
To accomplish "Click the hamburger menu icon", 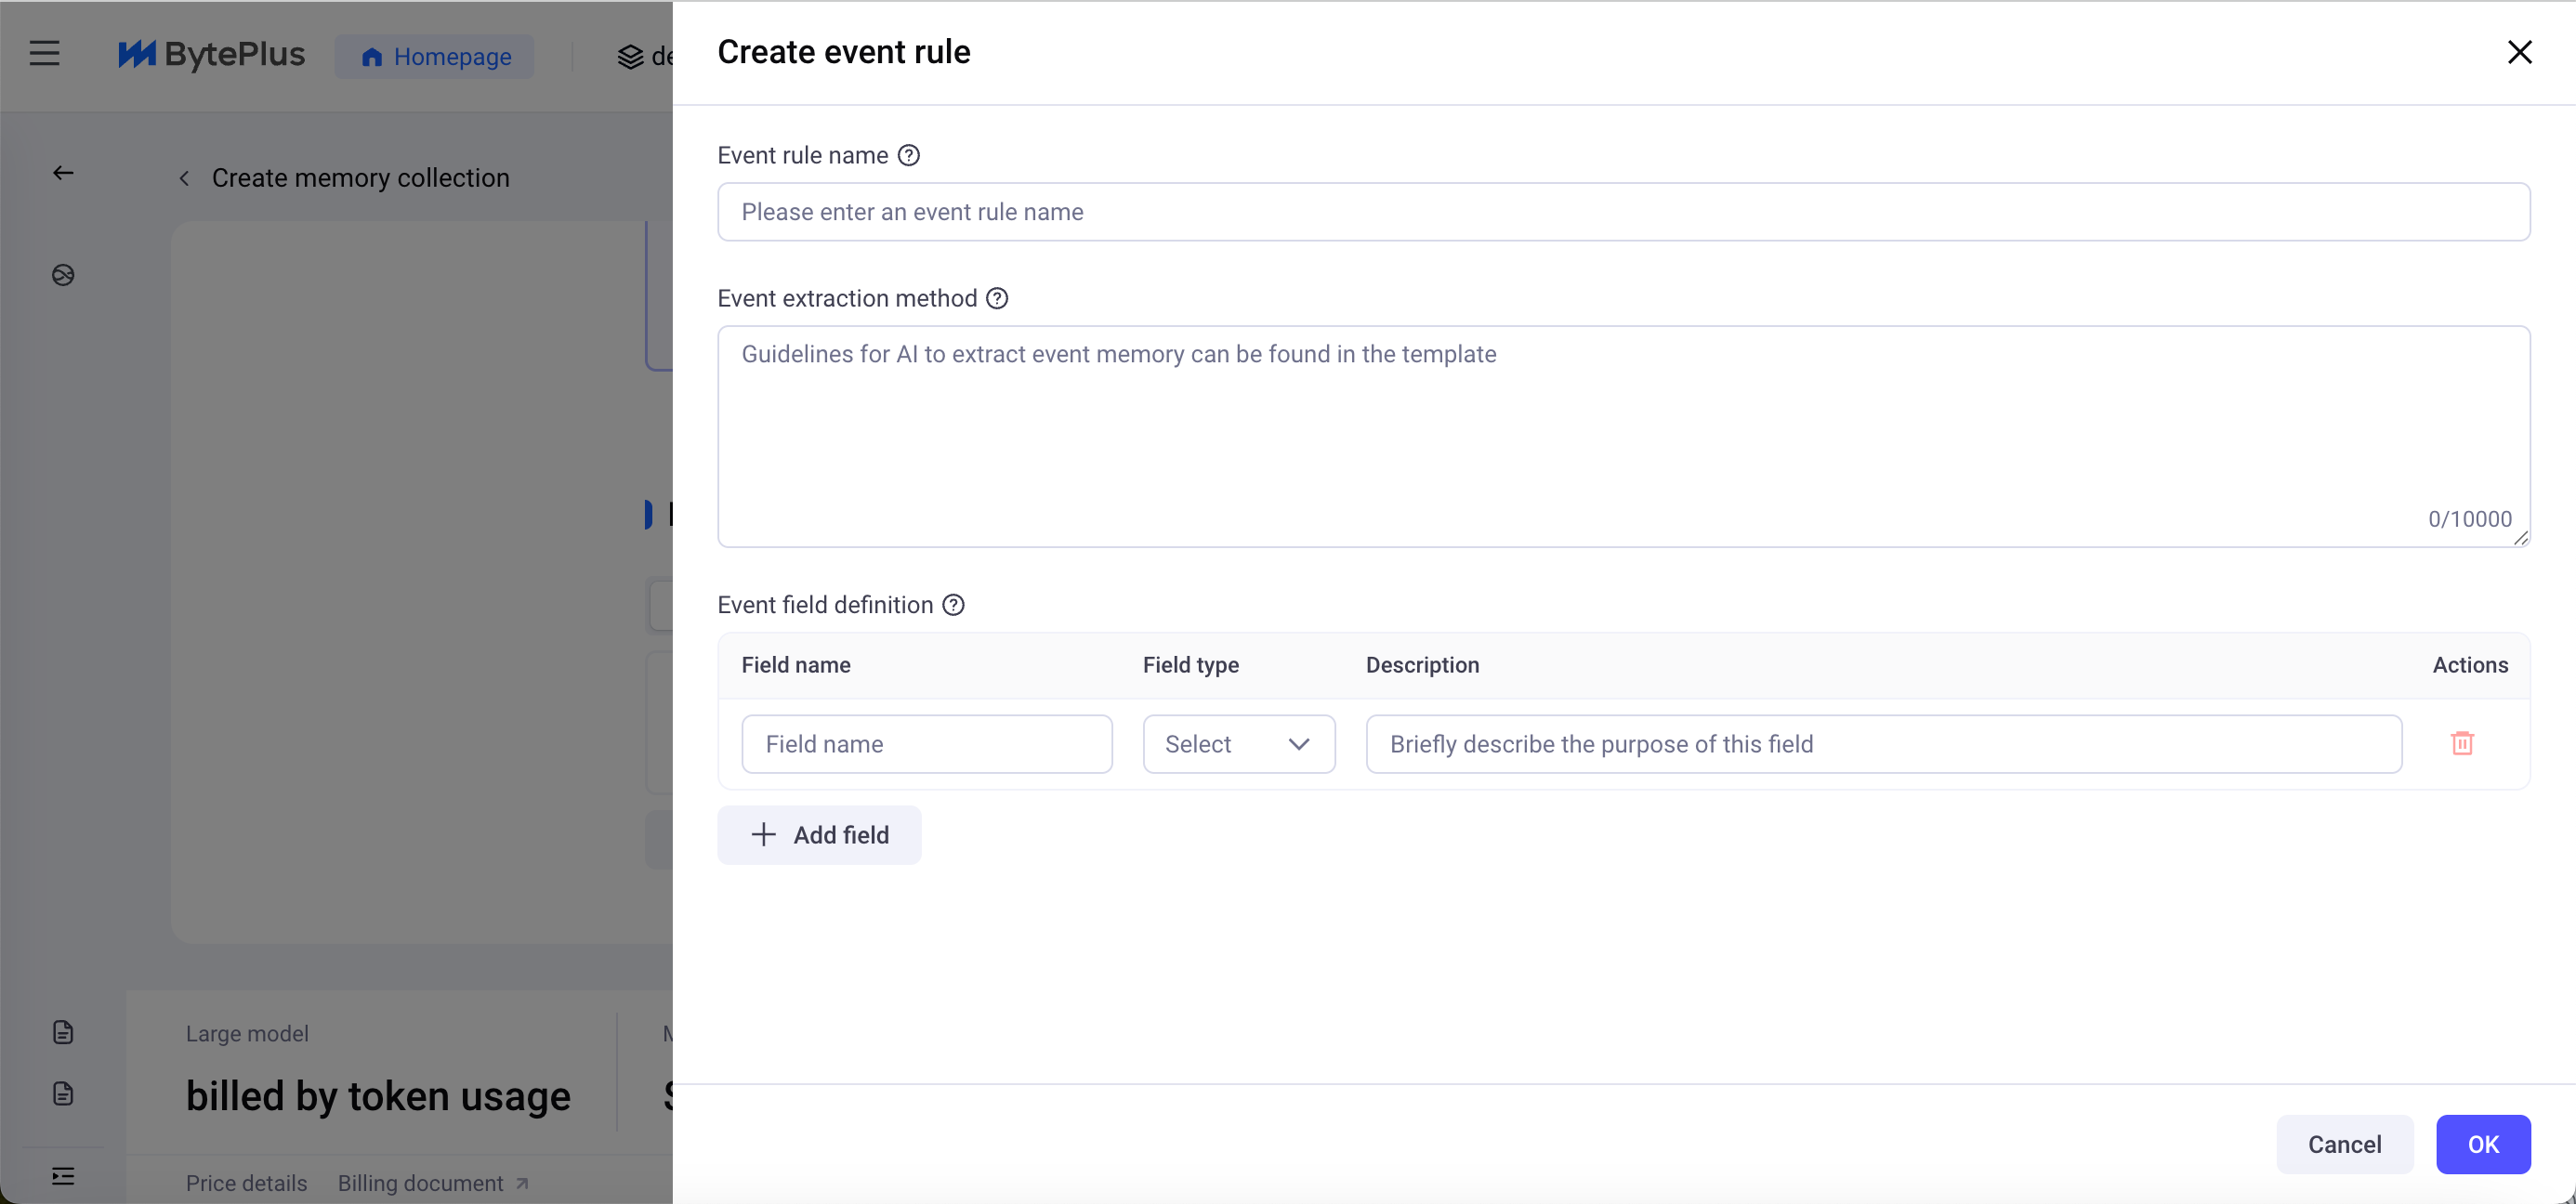I will click(44, 54).
